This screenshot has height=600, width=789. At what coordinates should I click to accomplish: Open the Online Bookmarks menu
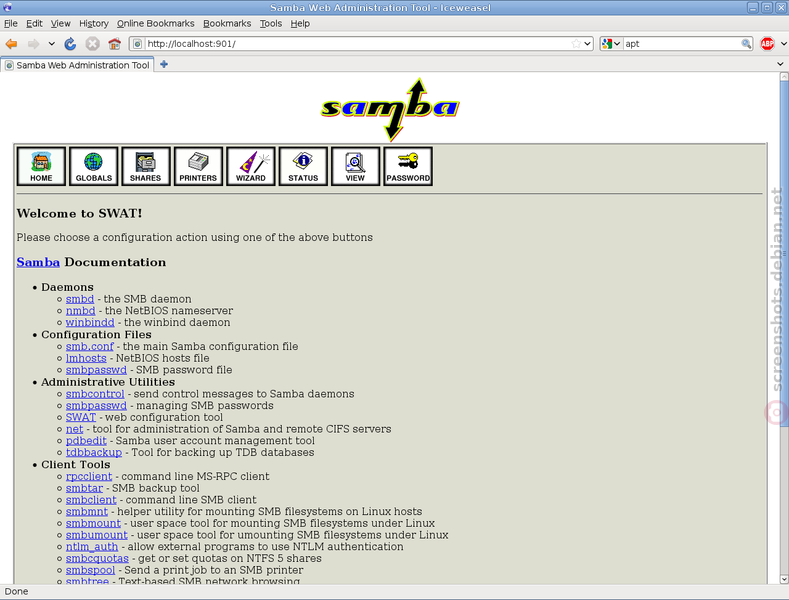tap(155, 24)
